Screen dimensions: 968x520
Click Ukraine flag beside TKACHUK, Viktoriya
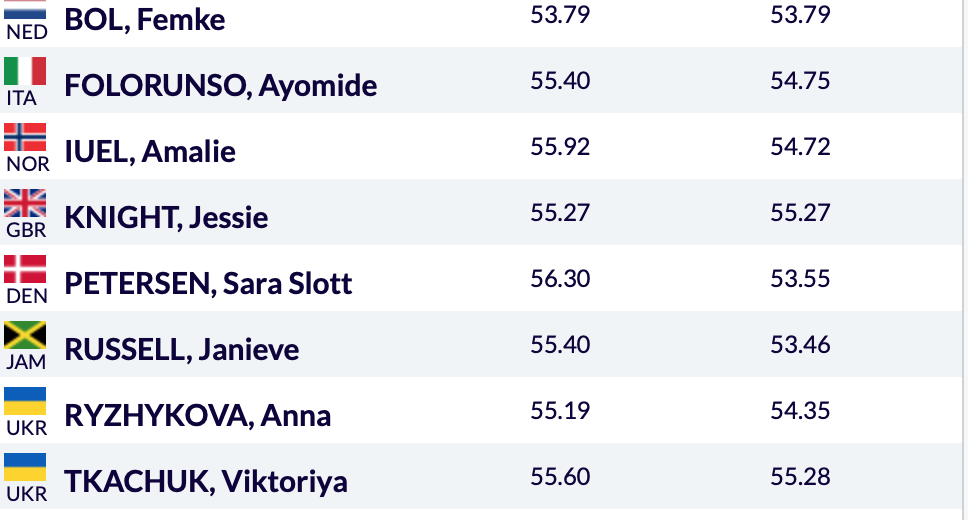(x=25, y=468)
